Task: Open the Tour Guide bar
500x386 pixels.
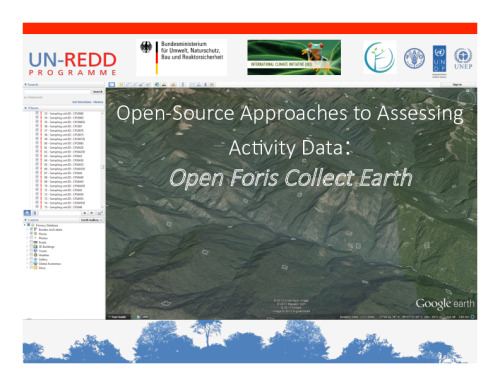Action: tap(117, 317)
